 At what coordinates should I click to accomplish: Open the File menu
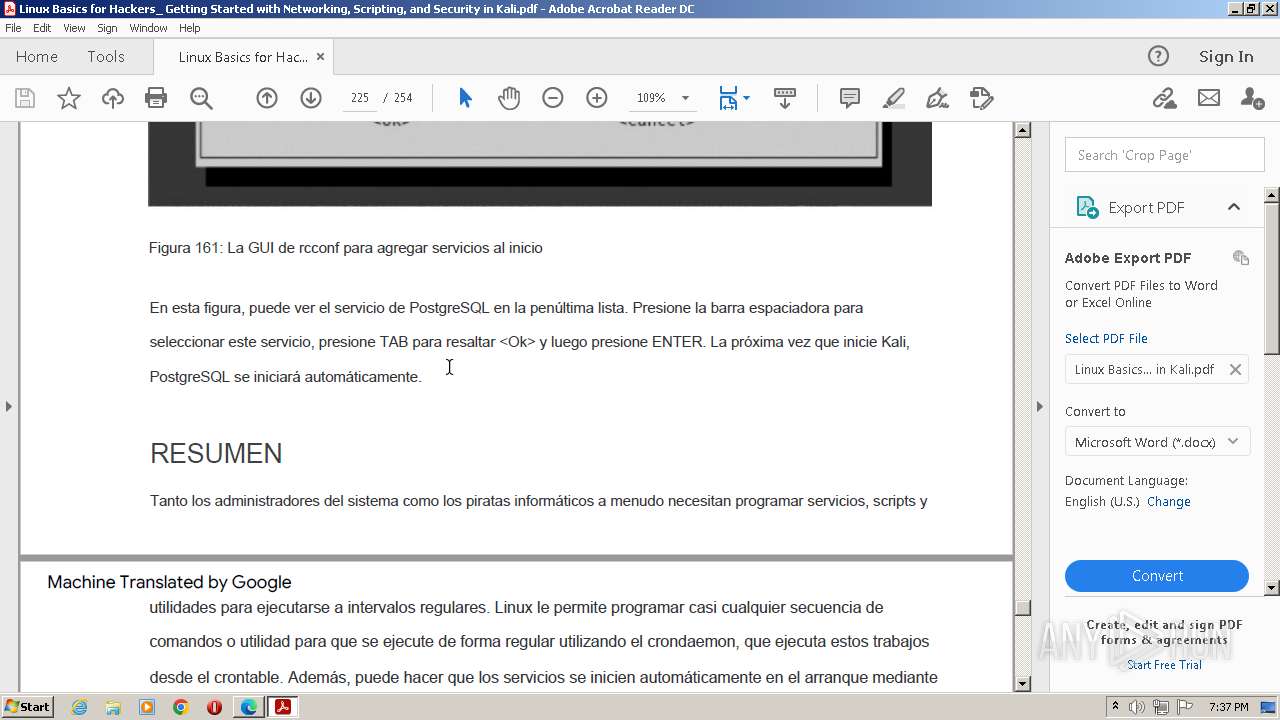coord(13,28)
